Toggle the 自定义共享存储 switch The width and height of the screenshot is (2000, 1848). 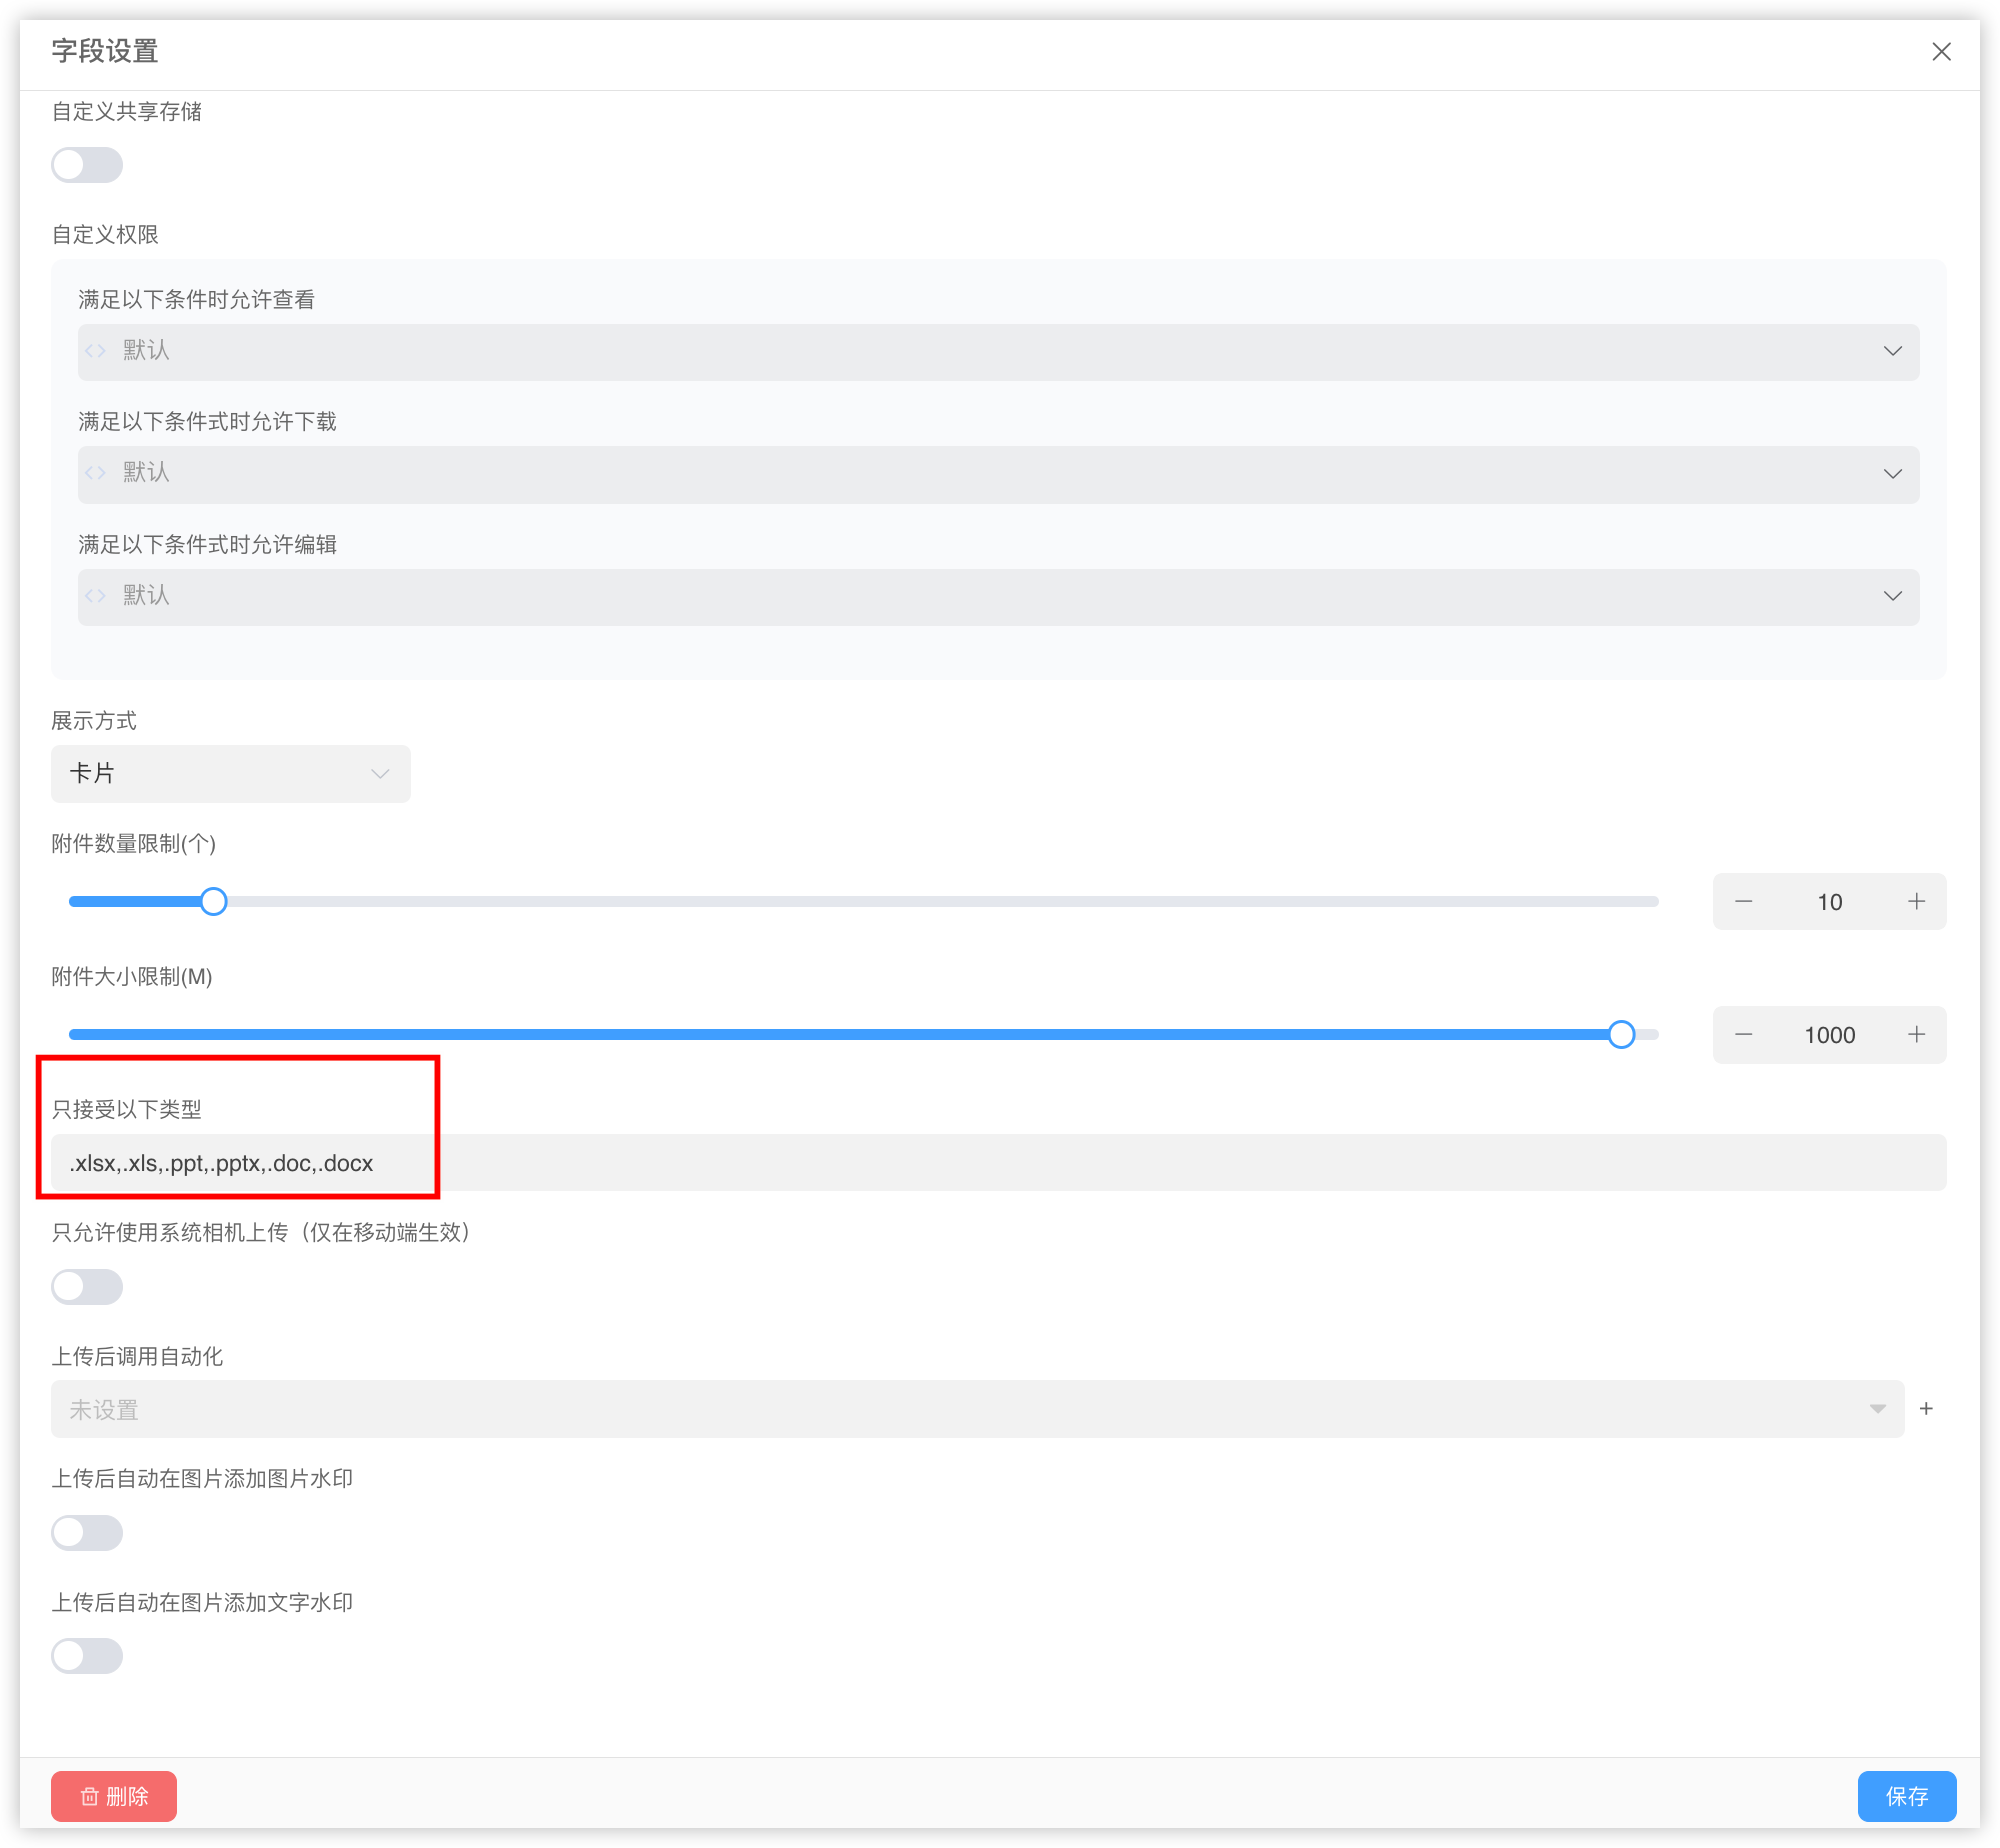point(87,165)
